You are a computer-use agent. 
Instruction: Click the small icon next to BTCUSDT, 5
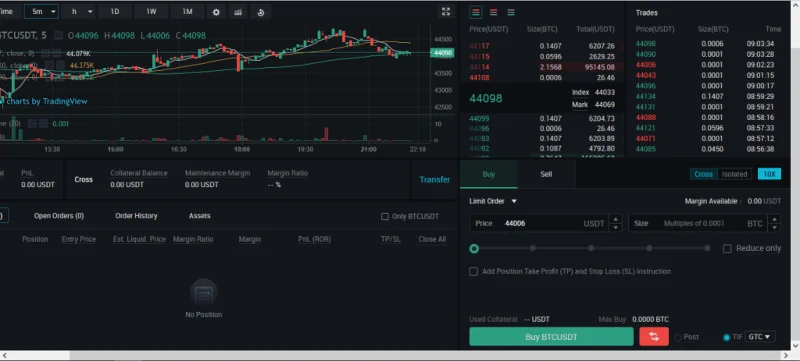point(59,35)
